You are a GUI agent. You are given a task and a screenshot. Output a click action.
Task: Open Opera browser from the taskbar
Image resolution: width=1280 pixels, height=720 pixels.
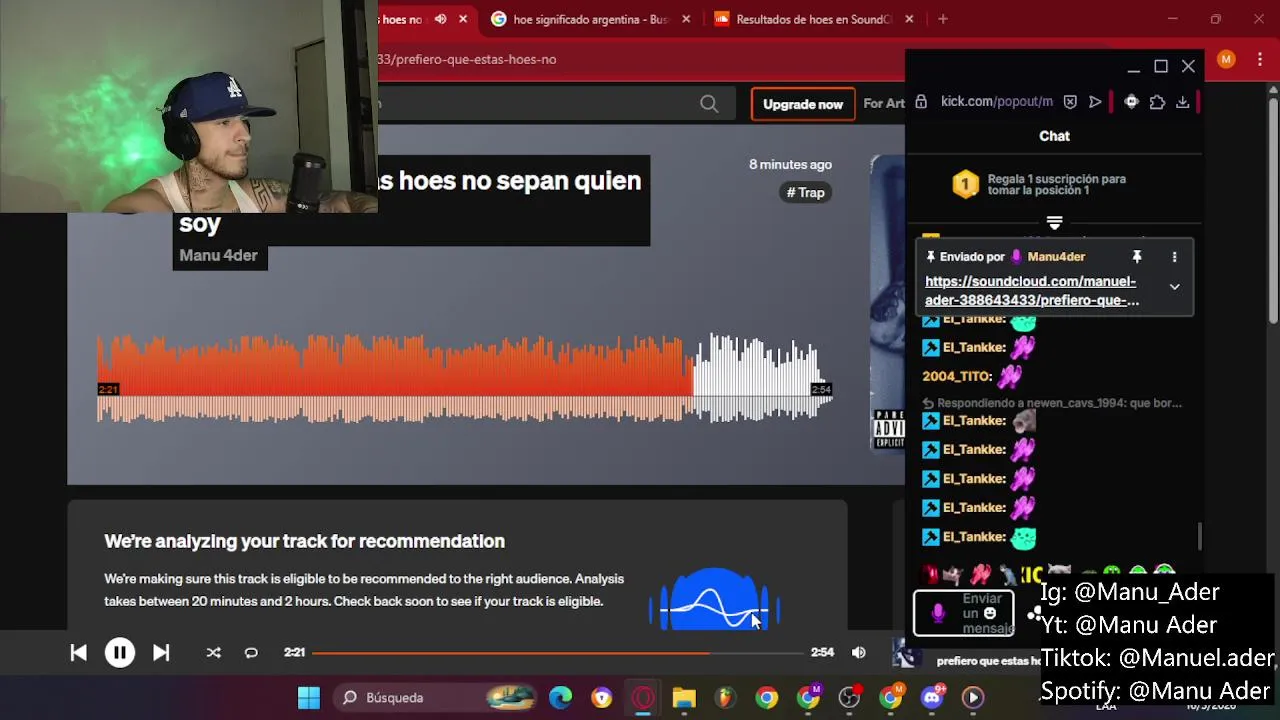tap(643, 697)
